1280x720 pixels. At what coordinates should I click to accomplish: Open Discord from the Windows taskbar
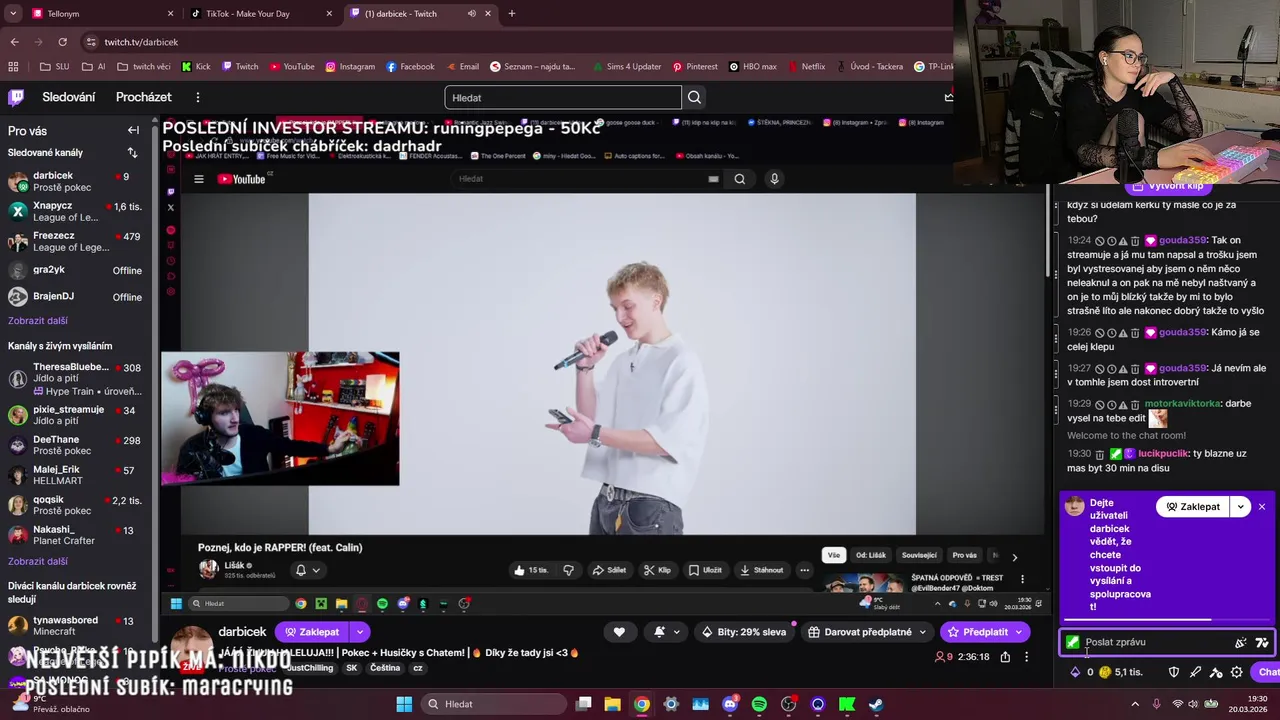(730, 704)
